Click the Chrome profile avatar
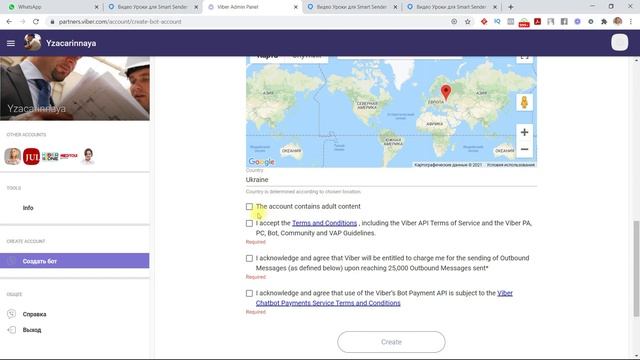 pyautogui.click(x=618, y=21)
